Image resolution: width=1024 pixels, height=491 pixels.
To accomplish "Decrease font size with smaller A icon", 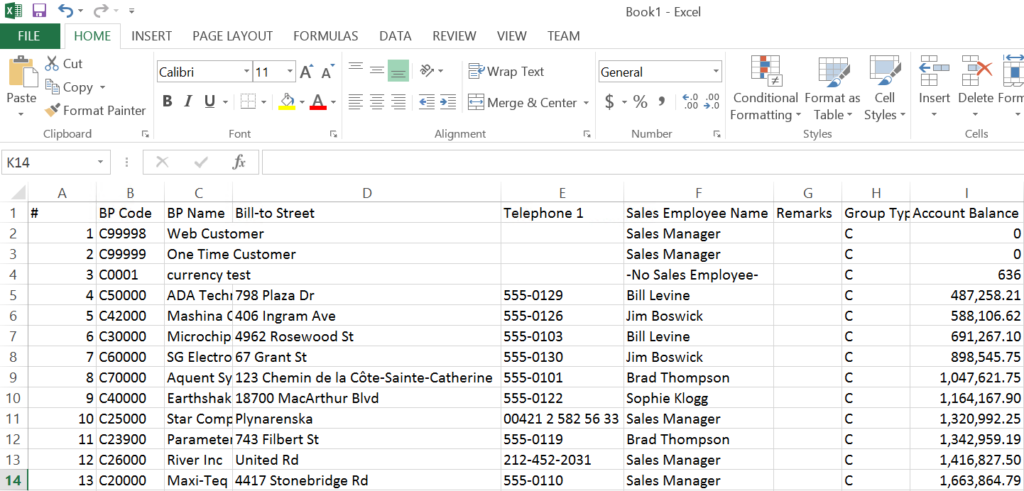I will pos(327,72).
